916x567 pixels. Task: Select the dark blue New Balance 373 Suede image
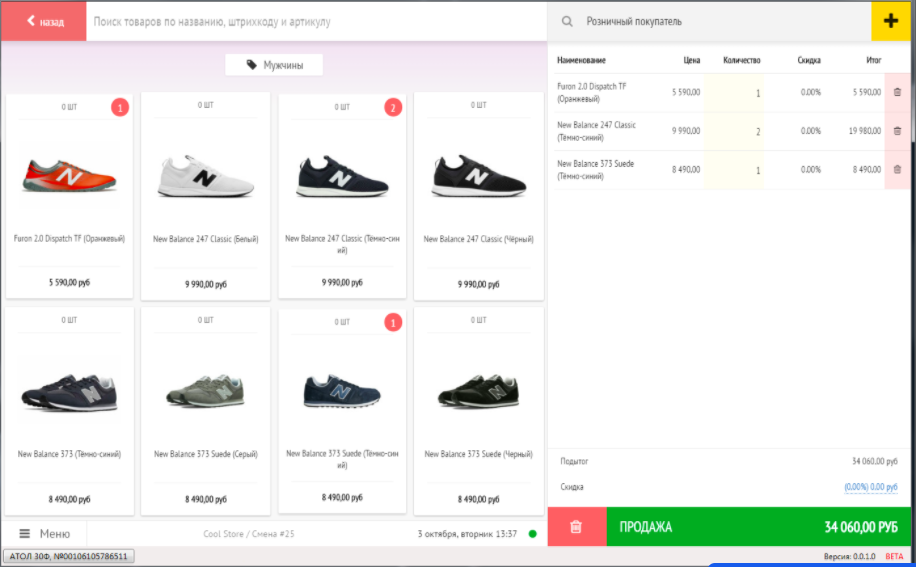(342, 391)
